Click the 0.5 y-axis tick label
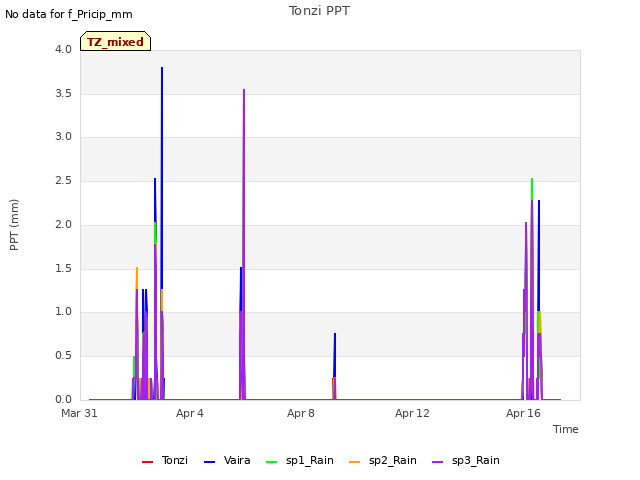 point(63,356)
